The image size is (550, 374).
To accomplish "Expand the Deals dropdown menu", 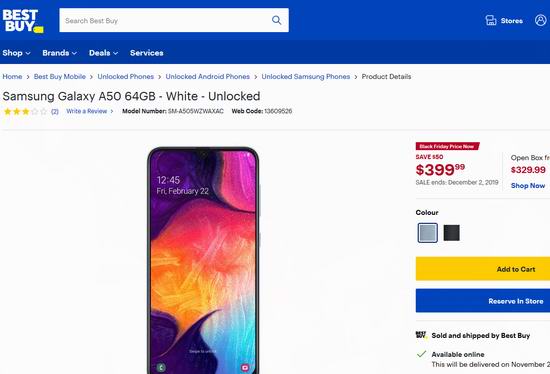I will [103, 53].
